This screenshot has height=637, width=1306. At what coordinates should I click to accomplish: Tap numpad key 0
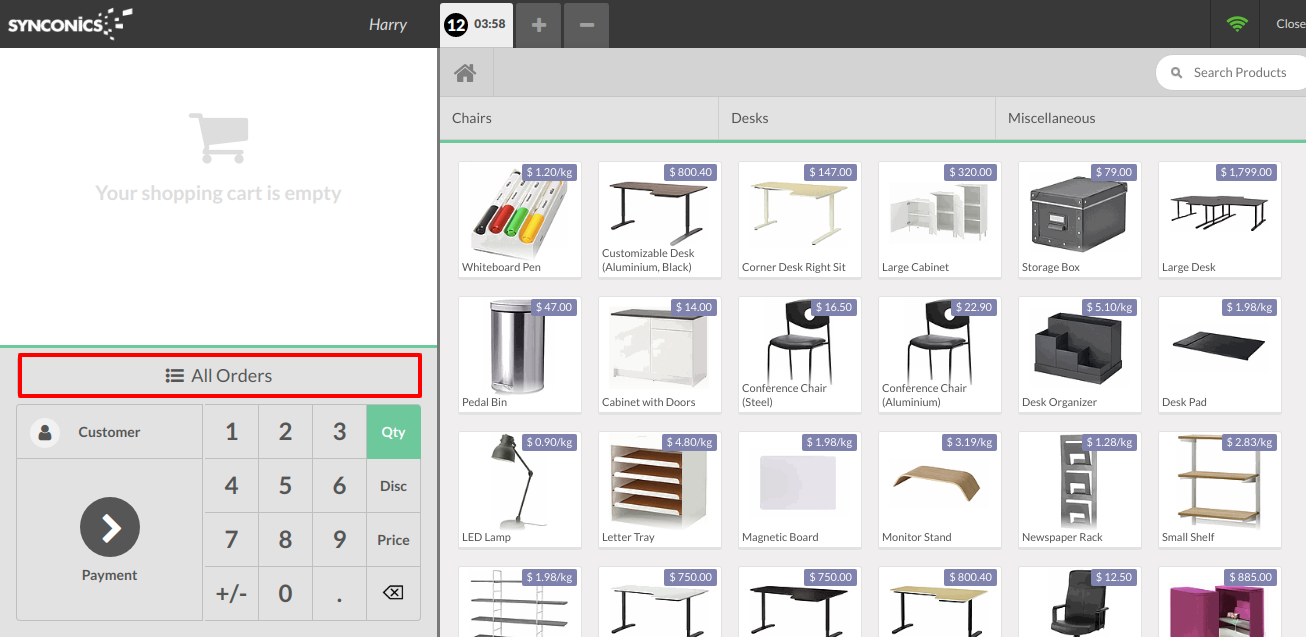click(285, 594)
